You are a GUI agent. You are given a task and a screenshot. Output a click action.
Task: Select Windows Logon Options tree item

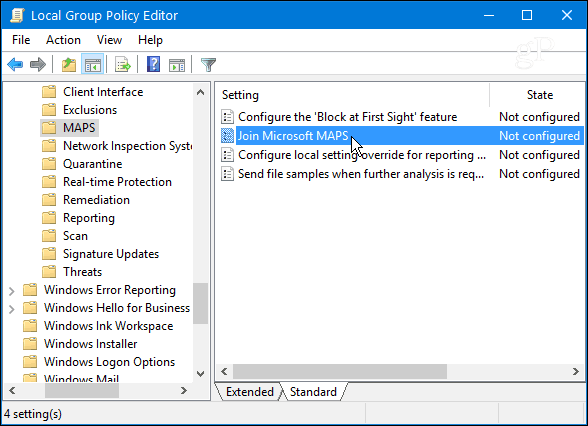110,362
